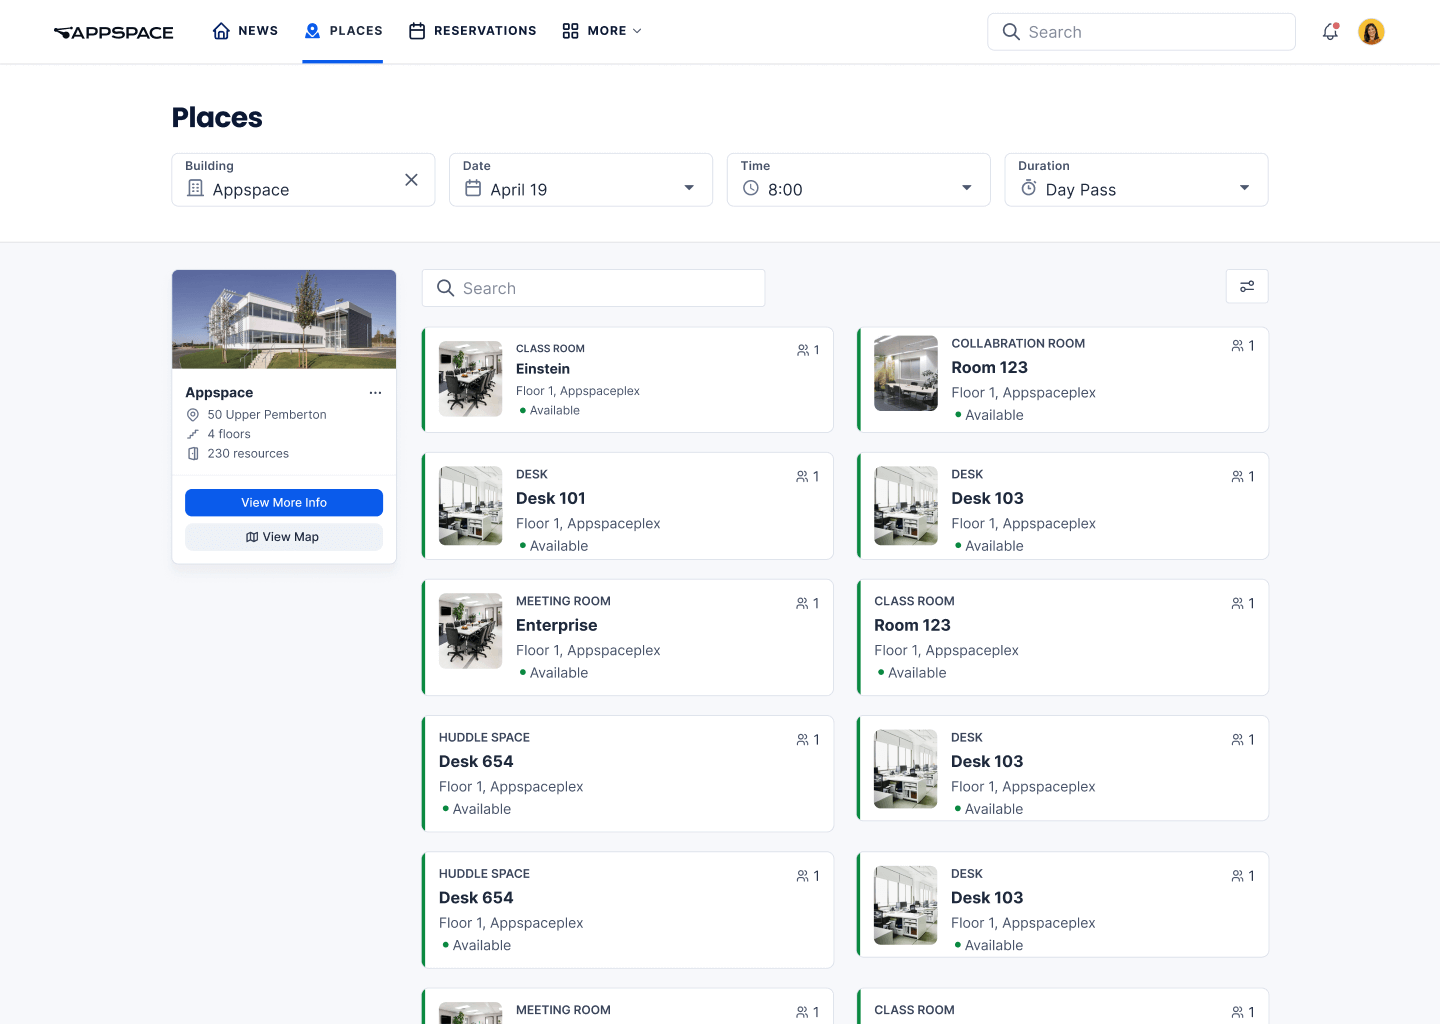Open the More menu
Viewport: 1440px width, 1024px height.
pyautogui.click(x=602, y=31)
